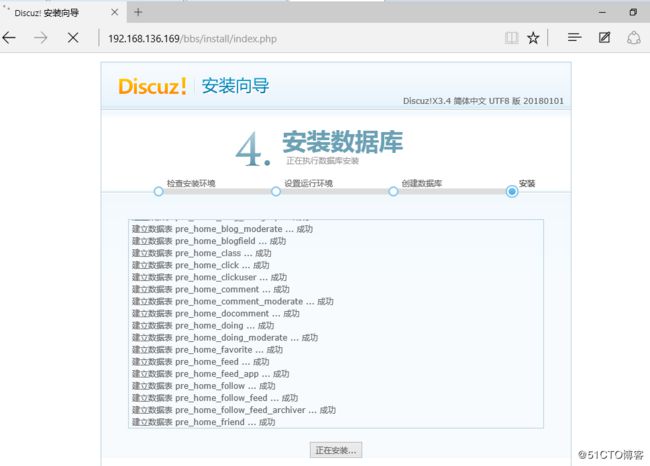650x466 pixels.
Task: Click the line pre_home_comment_moderate ... 成功
Action: pos(233,301)
